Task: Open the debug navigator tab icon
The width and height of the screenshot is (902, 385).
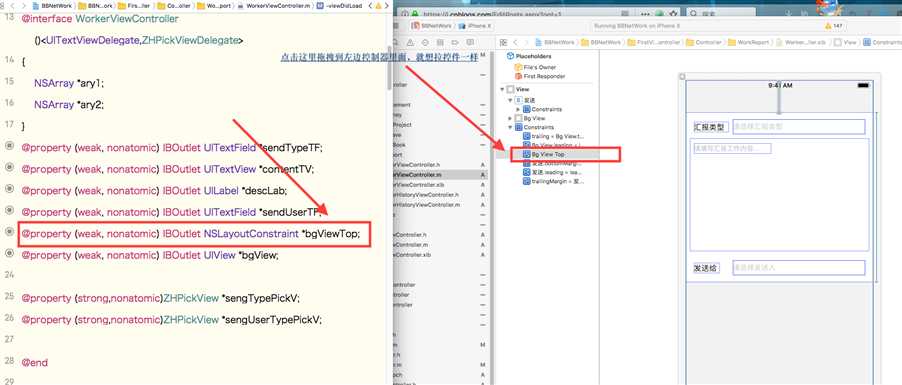Action: [440, 43]
